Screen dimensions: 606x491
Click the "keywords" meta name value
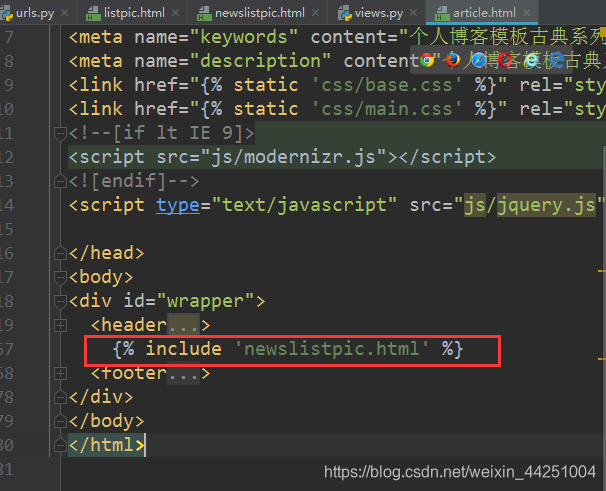[x=244, y=38]
